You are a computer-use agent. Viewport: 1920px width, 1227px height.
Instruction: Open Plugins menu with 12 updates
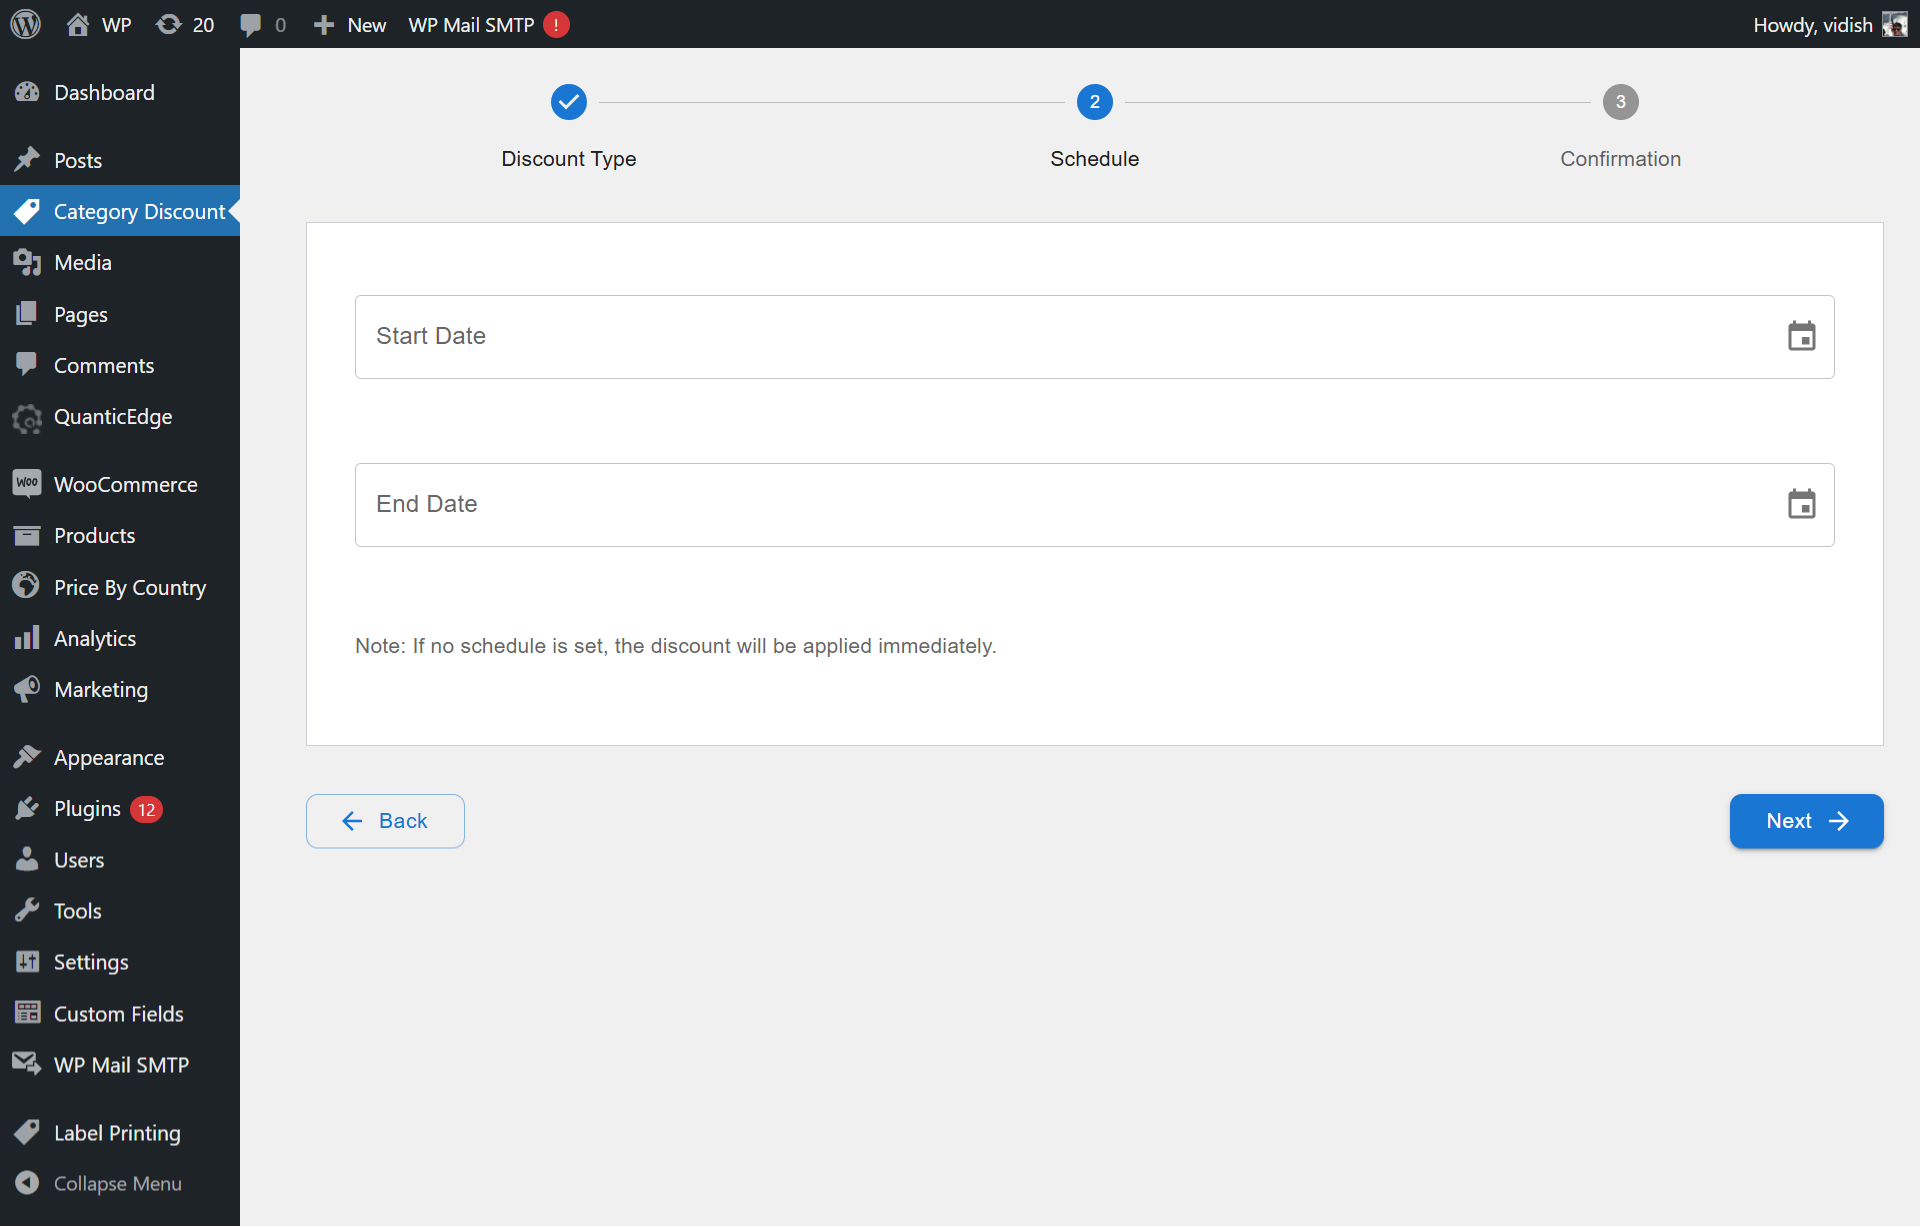(x=88, y=808)
